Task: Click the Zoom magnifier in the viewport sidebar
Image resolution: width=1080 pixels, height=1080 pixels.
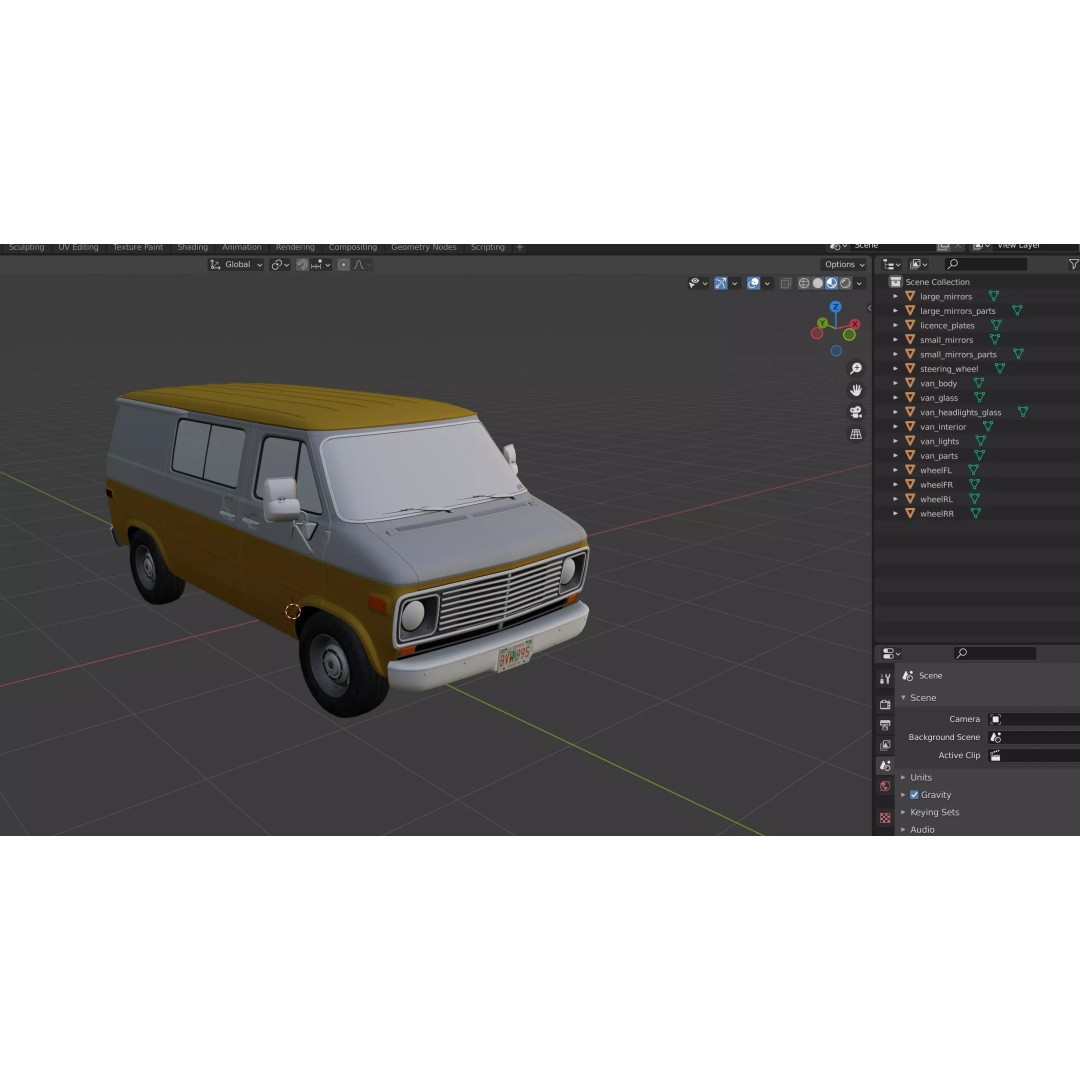Action: point(856,368)
